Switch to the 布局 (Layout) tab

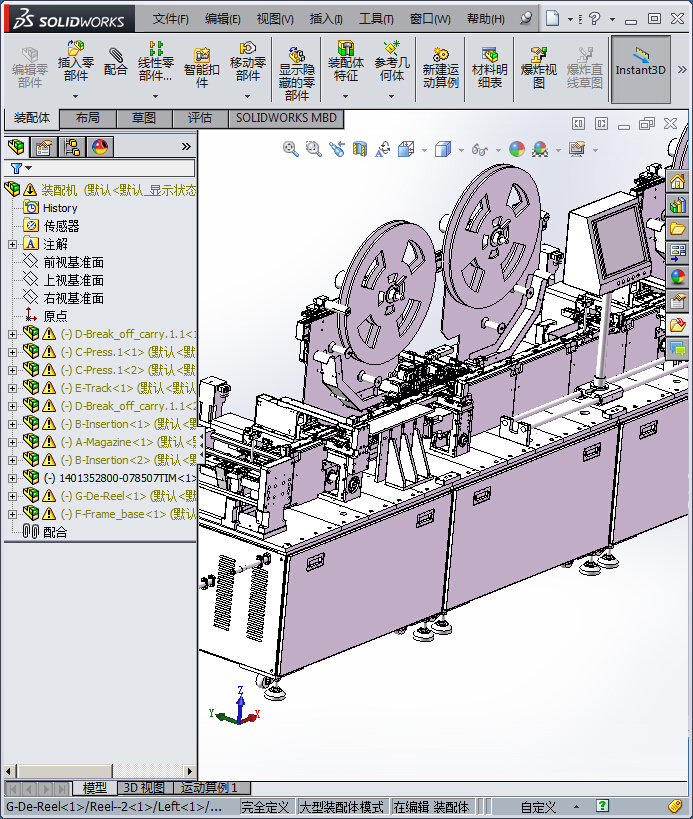88,118
